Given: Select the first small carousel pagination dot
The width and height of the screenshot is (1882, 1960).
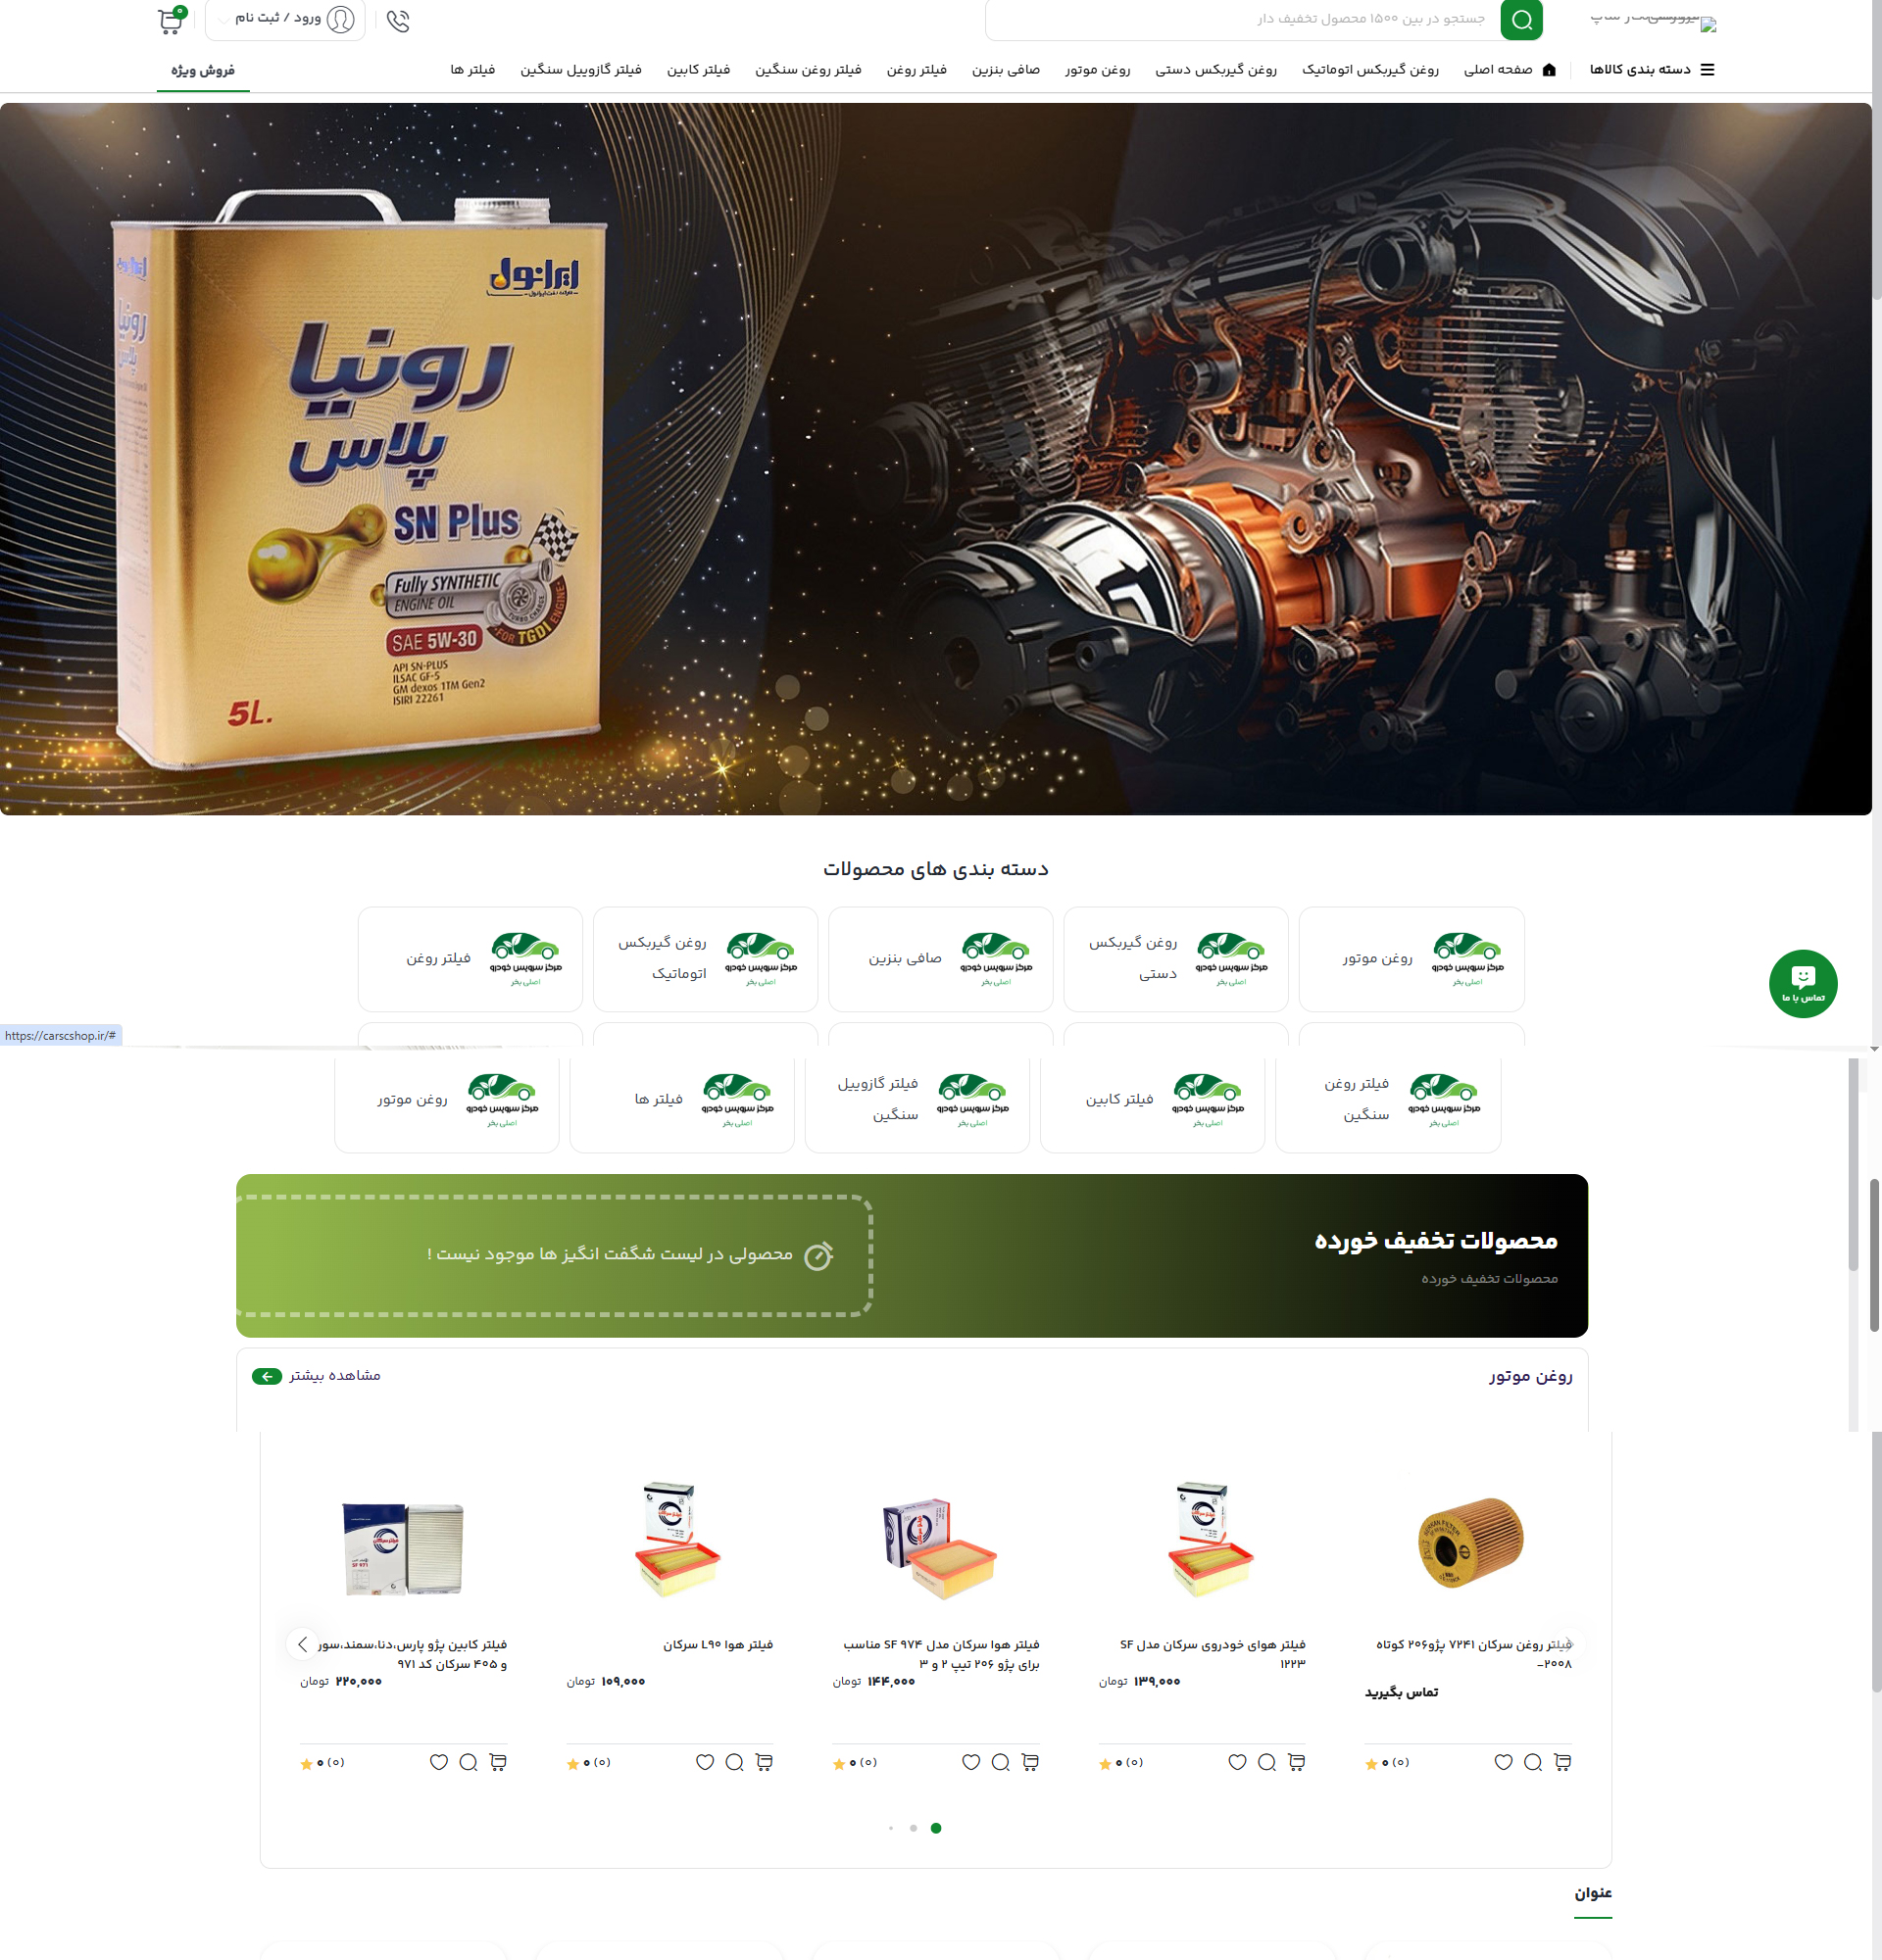Looking at the screenshot, I should [891, 1828].
